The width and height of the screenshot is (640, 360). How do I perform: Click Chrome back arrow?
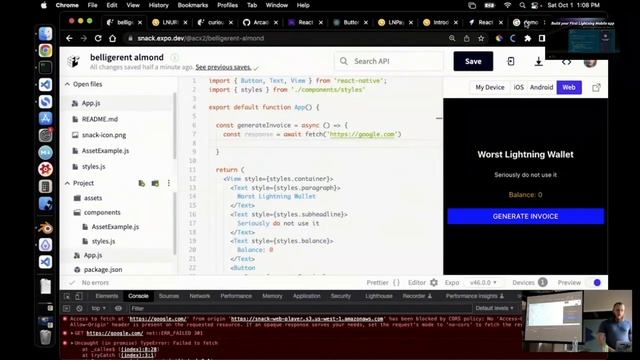click(69, 38)
